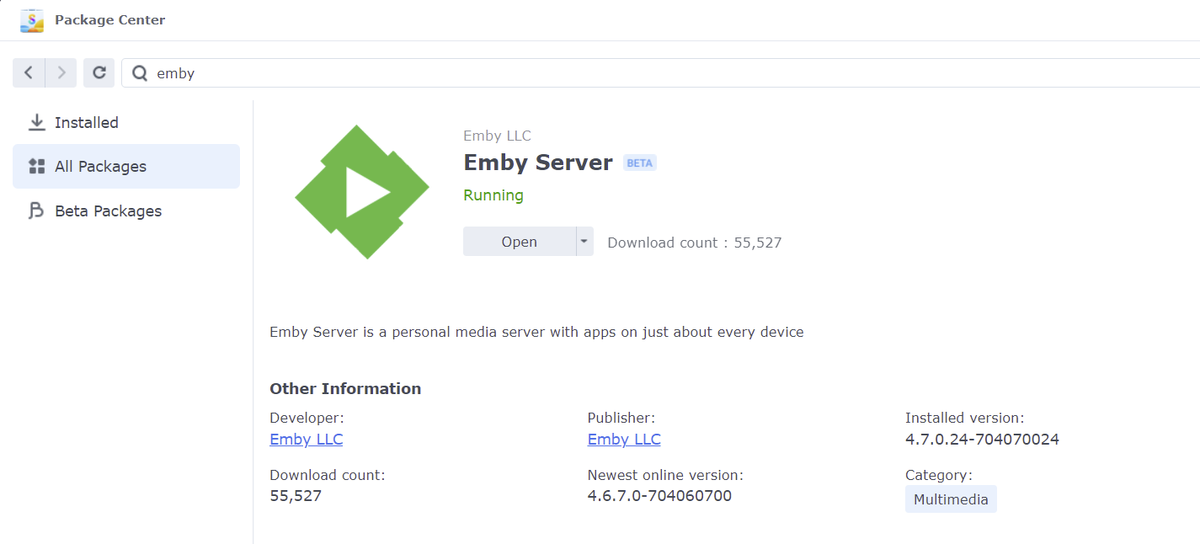The width and height of the screenshot is (1200, 544).
Task: Click the BETA badge next to title
Action: 640,163
